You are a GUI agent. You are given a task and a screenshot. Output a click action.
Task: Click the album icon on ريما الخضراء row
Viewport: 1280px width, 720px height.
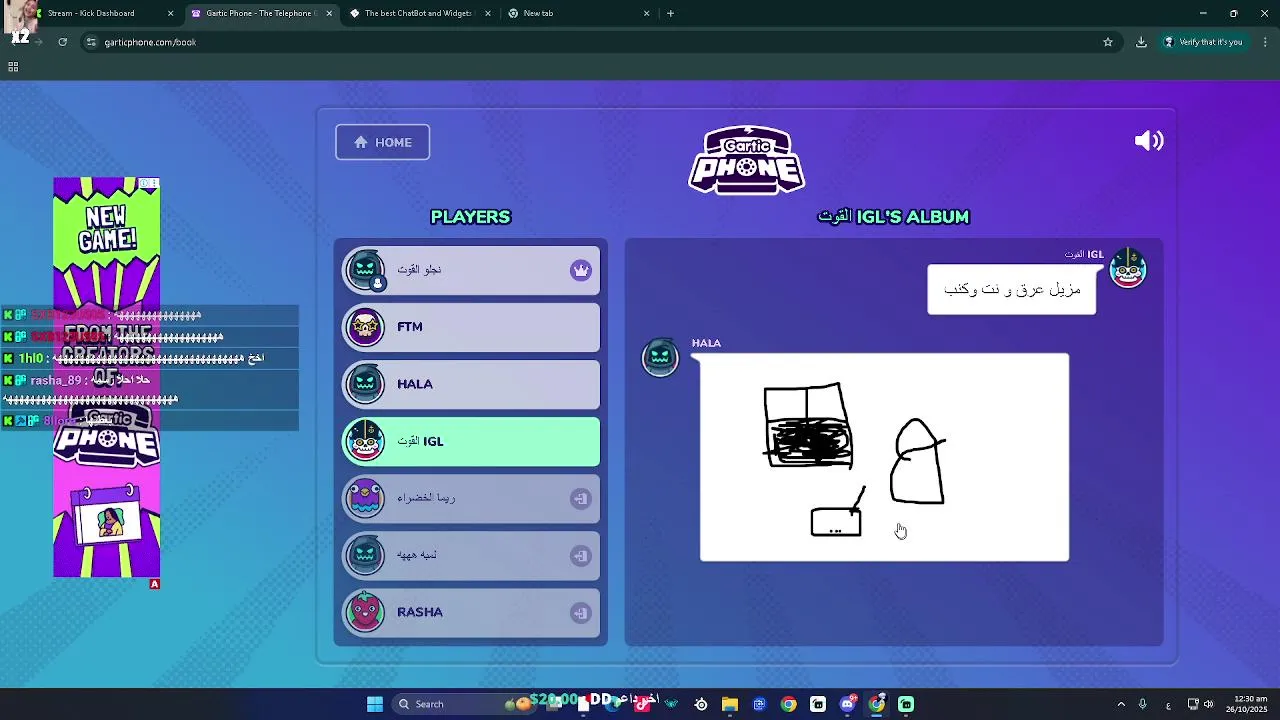pyautogui.click(x=581, y=498)
